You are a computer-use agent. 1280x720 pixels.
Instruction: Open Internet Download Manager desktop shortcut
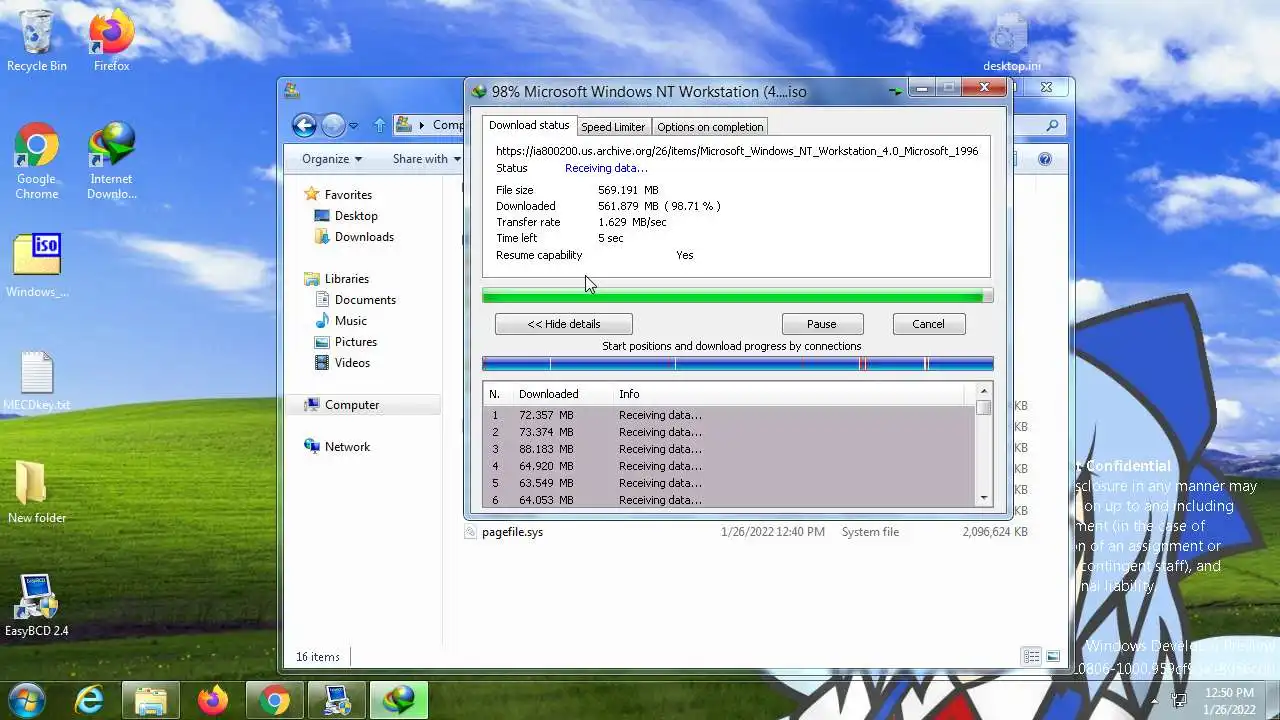click(x=111, y=160)
